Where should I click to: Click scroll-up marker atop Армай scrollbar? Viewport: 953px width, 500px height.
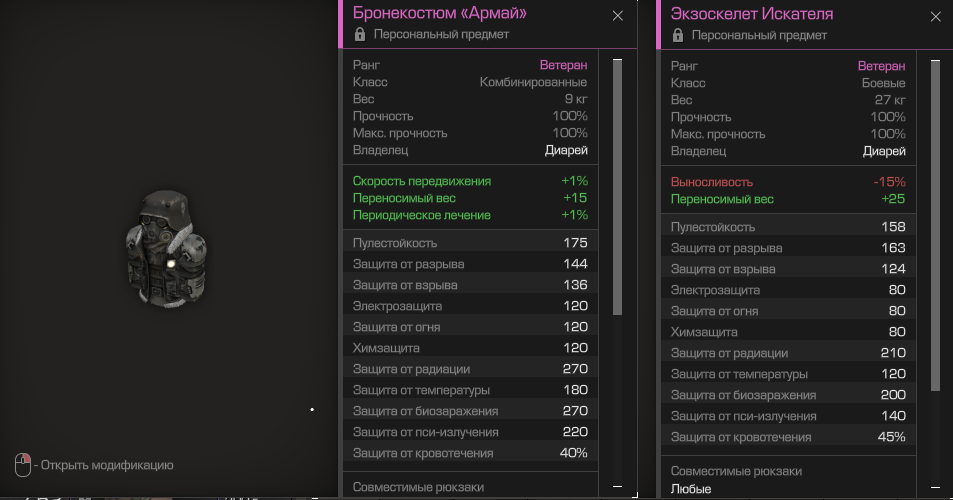point(617,61)
